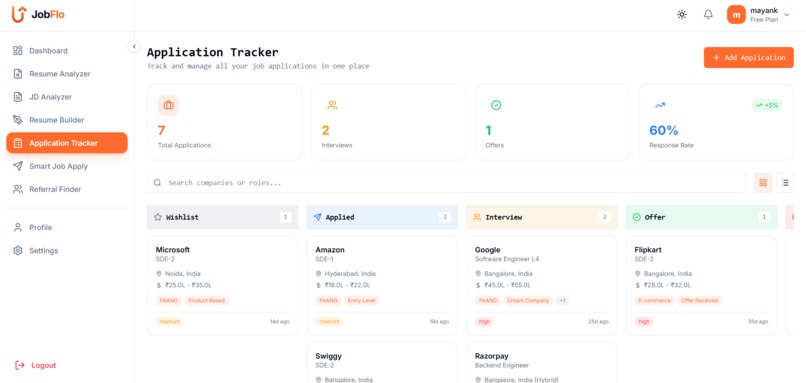The width and height of the screenshot is (806, 383).
Task: Click the checkmark icon on Offers card
Action: click(496, 105)
